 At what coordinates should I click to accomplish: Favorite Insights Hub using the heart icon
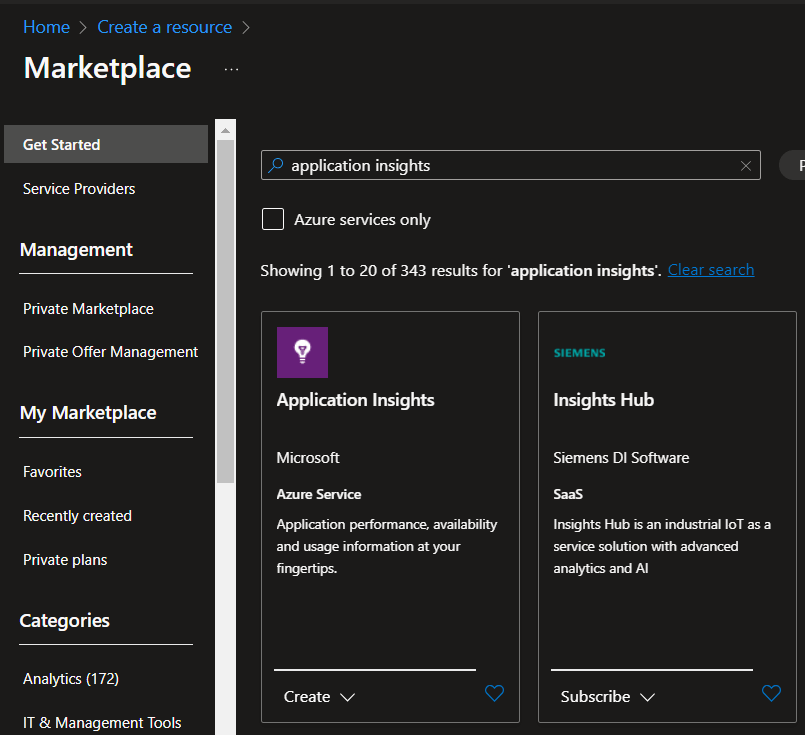(x=771, y=693)
